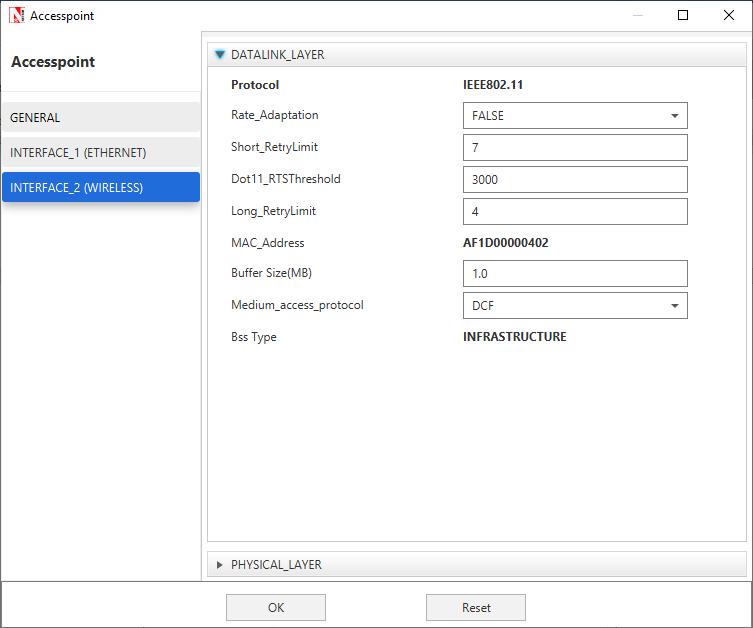
Task: Open the Rate_Adaptation dropdown arrow
Action: (x=674, y=116)
